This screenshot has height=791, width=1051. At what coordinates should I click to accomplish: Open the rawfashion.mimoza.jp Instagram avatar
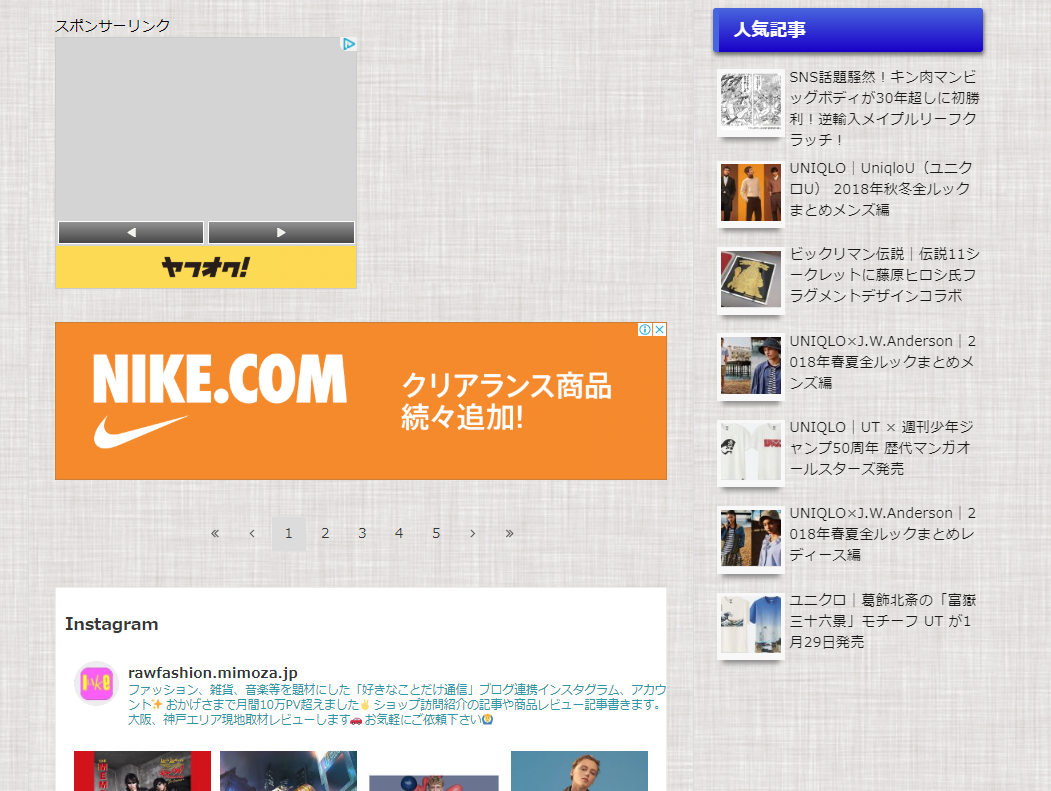97,684
